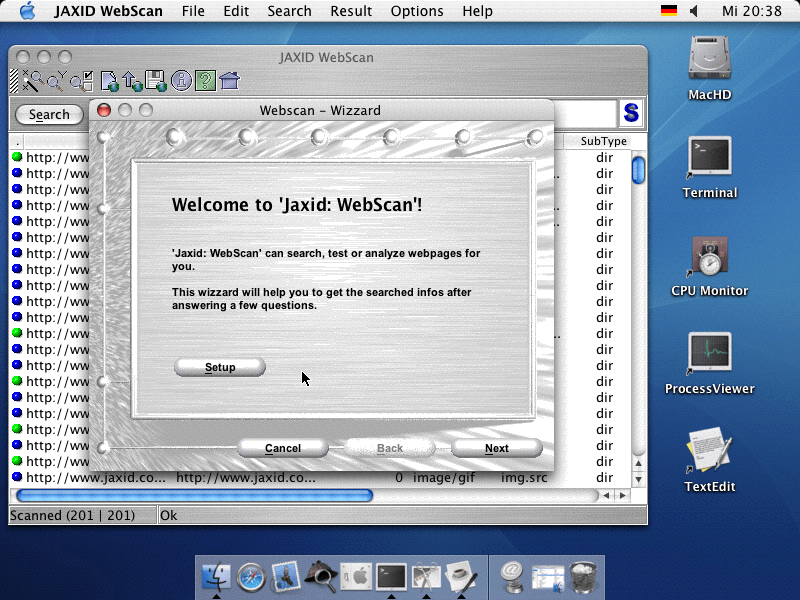Click the magnifier with filter funnel icon
Image resolution: width=800 pixels, height=600 pixels.
click(57, 81)
